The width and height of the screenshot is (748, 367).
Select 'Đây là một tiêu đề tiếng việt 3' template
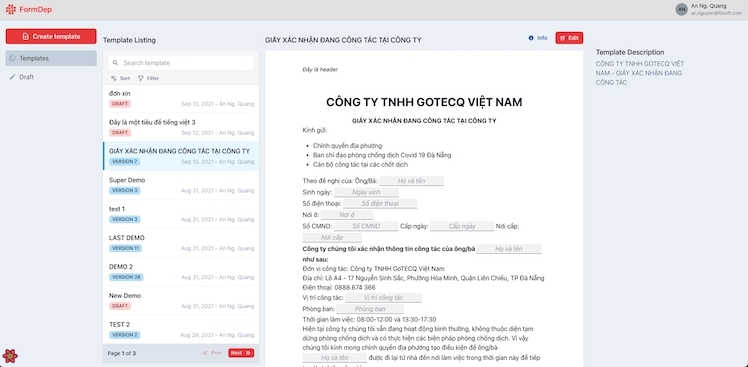[x=181, y=127]
